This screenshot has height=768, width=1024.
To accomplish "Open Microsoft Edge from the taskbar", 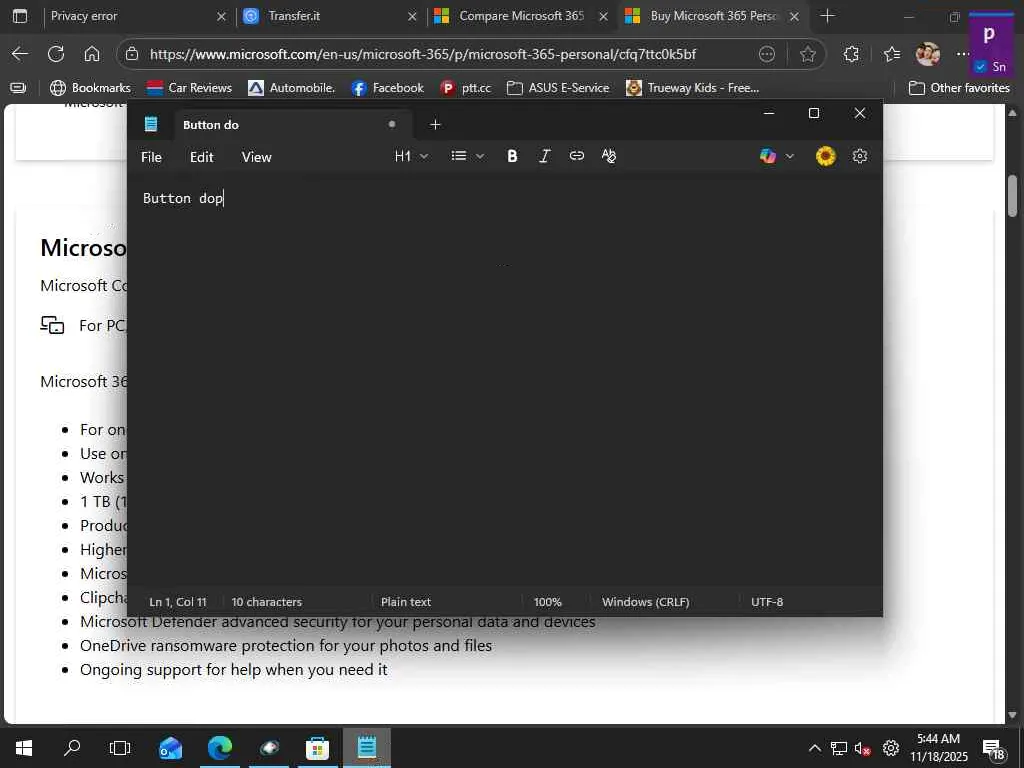I will pos(219,747).
